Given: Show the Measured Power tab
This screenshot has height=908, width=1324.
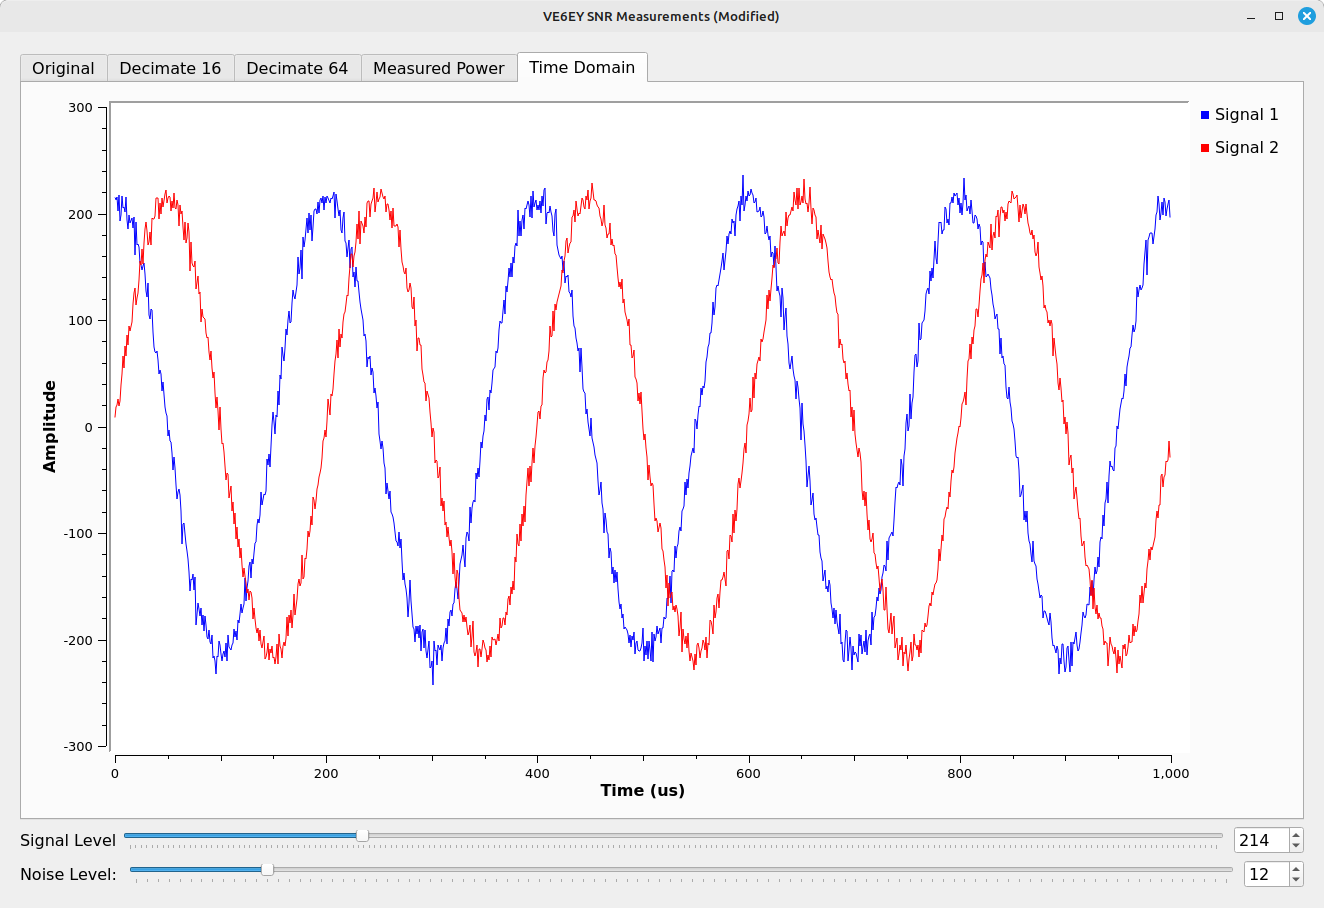Looking at the screenshot, I should coord(438,68).
